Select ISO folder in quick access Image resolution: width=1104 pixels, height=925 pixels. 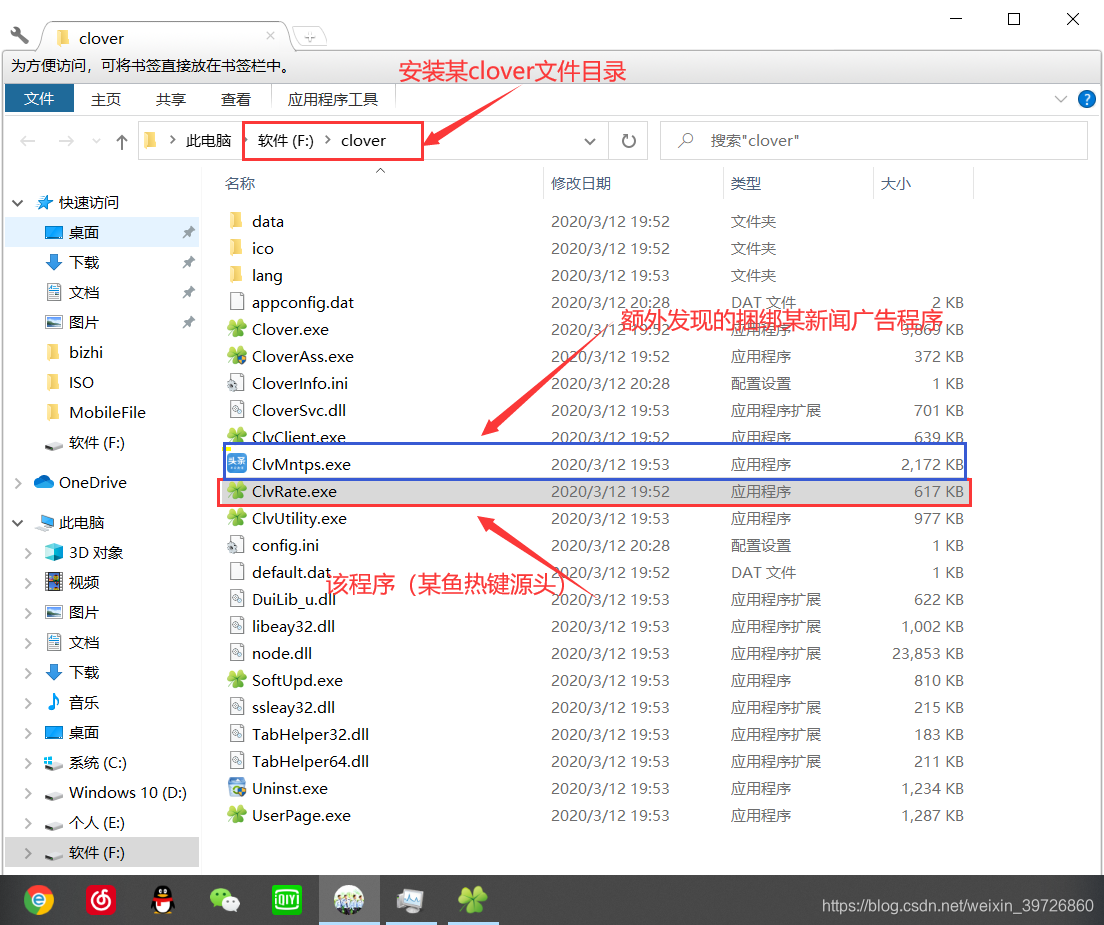(81, 382)
